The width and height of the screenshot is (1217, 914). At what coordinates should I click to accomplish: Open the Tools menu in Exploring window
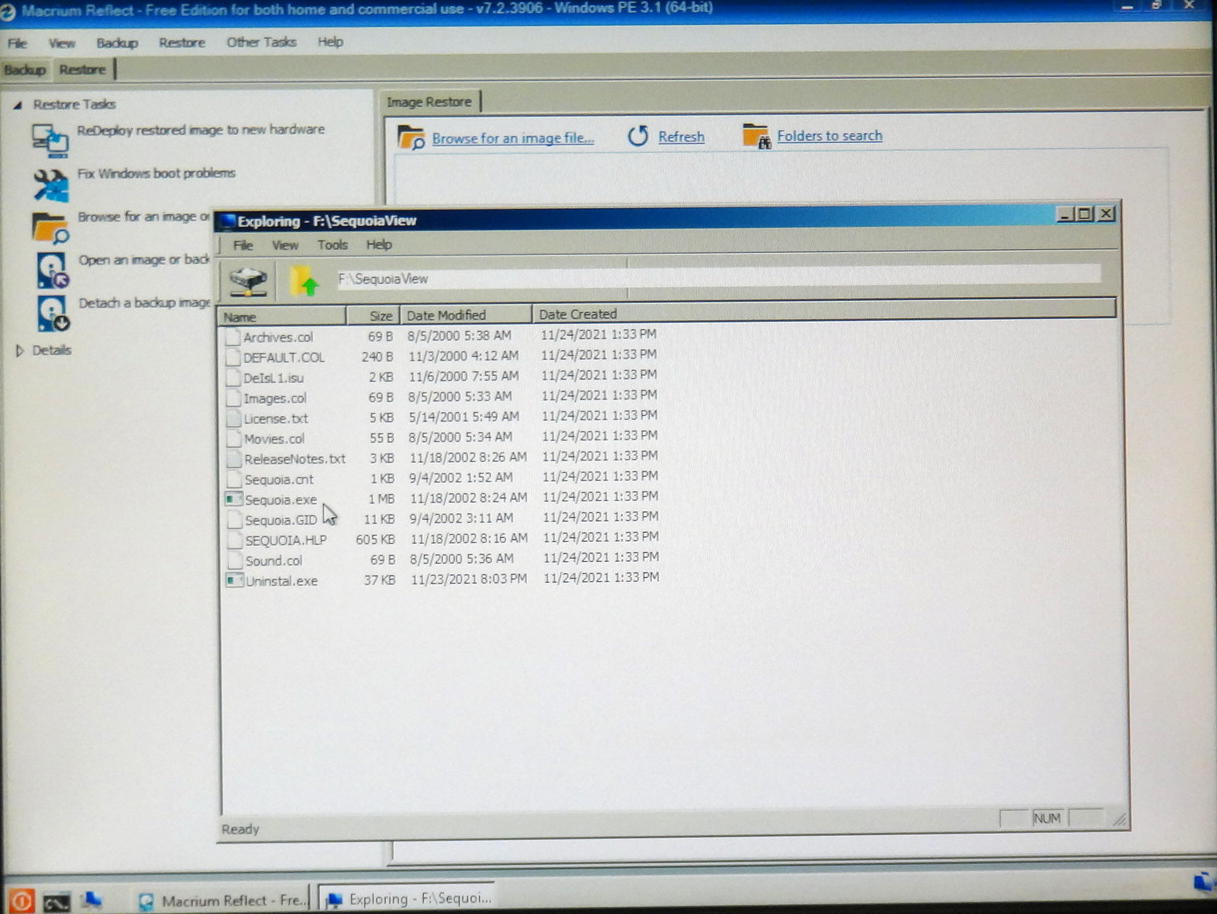(x=332, y=245)
